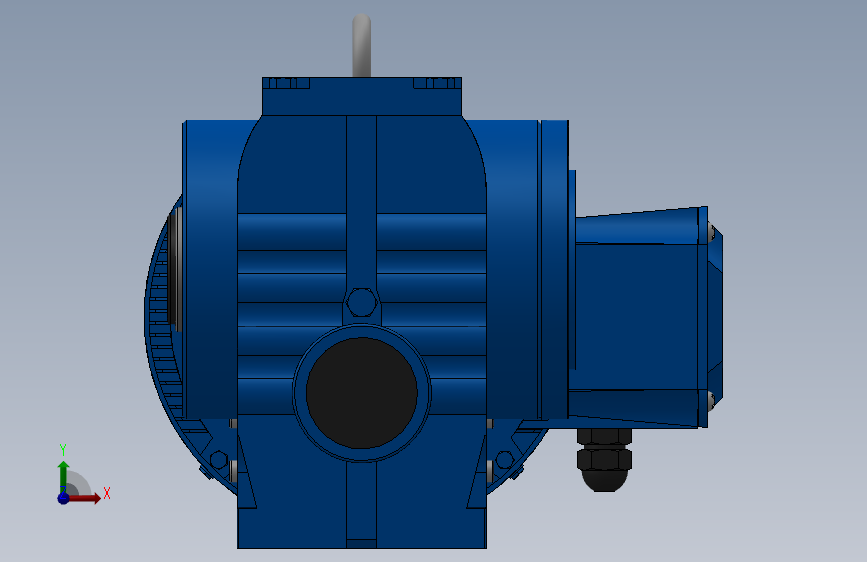
Task: Click the green Y axis arrow of the triad
Action: point(63,476)
